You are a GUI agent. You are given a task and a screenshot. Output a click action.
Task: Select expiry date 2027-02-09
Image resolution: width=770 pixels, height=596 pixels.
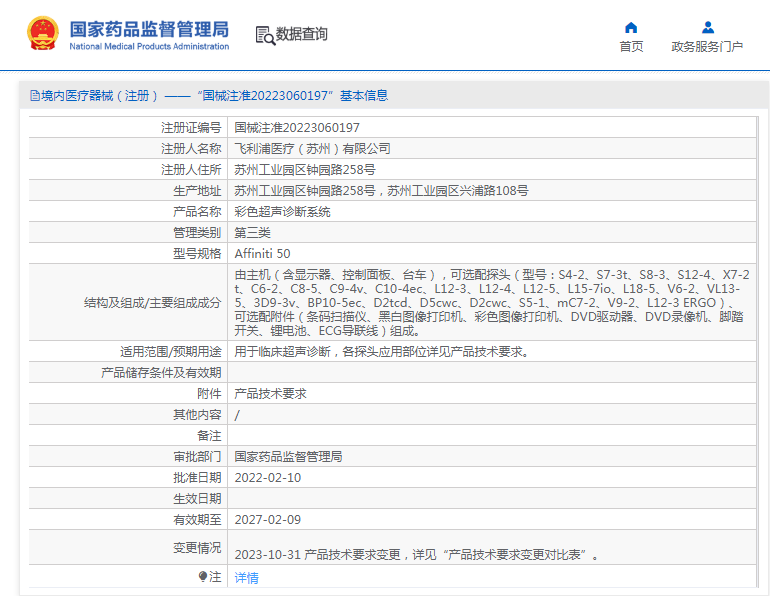(268, 519)
